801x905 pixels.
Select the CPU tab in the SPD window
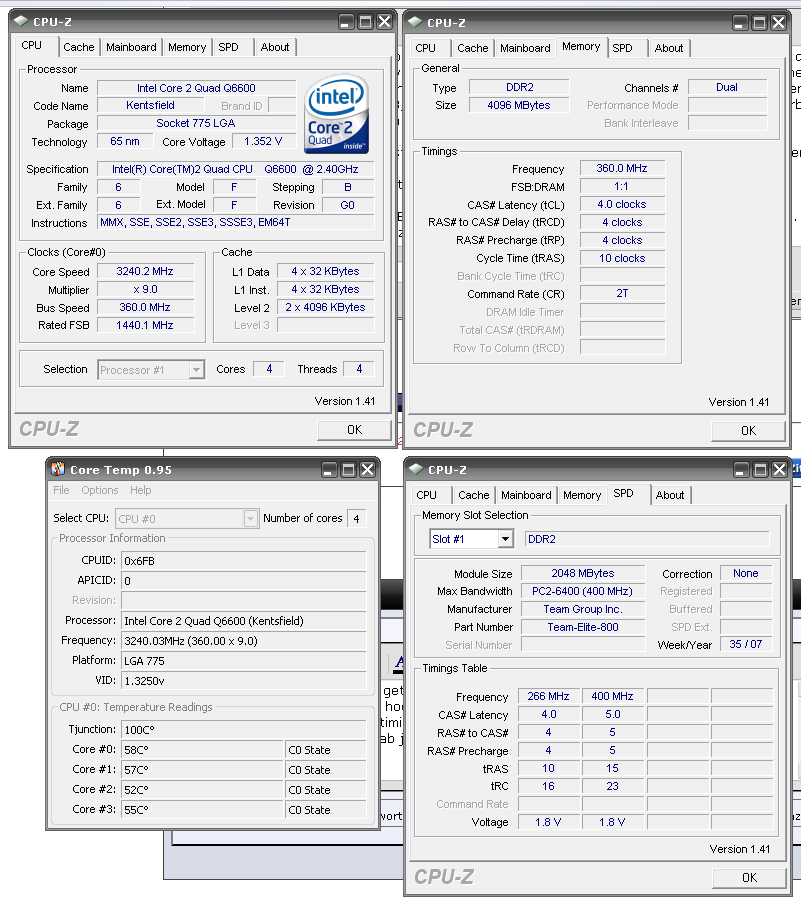(x=426, y=495)
